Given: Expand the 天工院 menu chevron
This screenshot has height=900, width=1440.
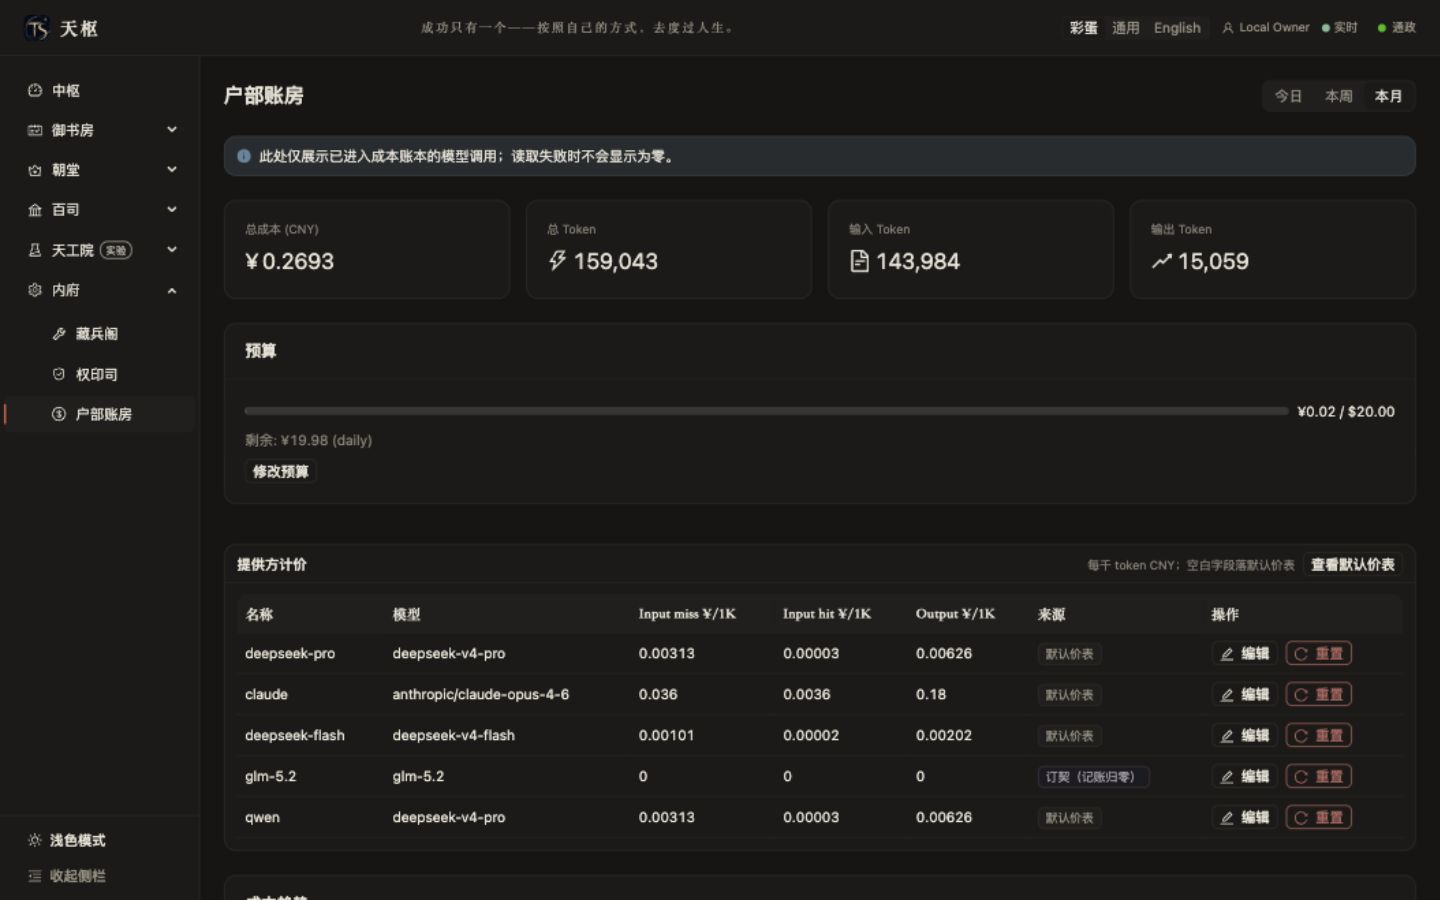Looking at the screenshot, I should coord(172,250).
